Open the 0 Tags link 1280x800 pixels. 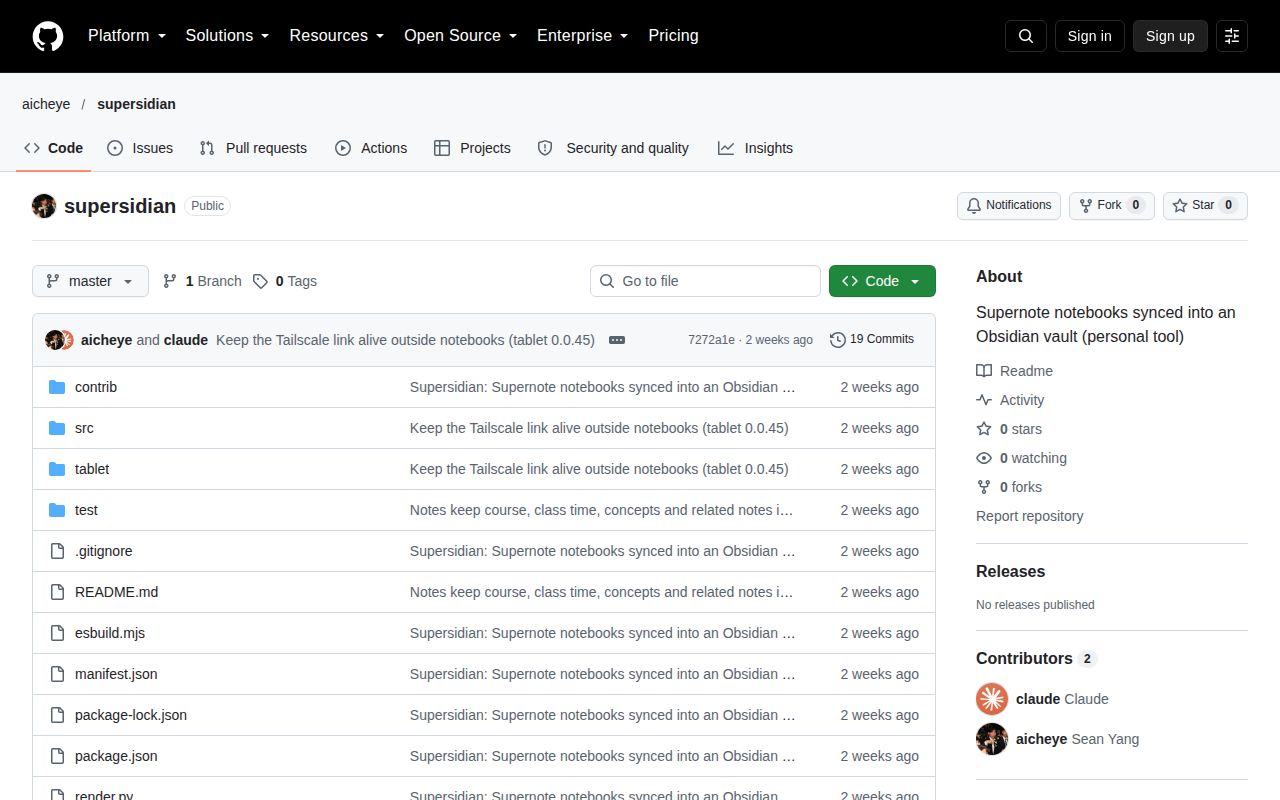(x=285, y=281)
